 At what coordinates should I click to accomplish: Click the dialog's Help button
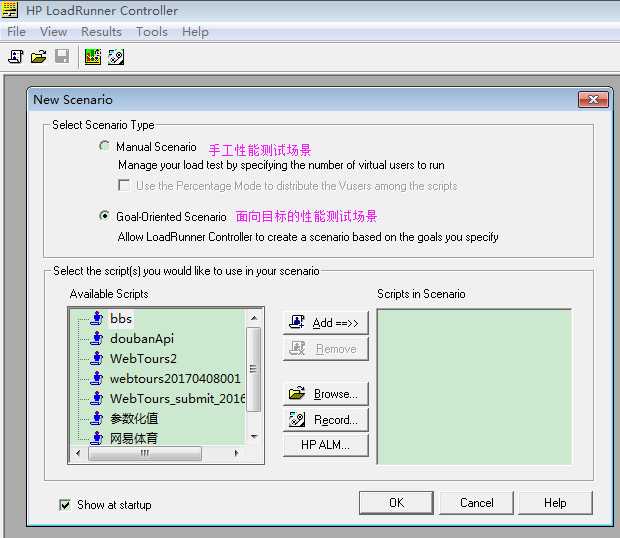point(556,503)
